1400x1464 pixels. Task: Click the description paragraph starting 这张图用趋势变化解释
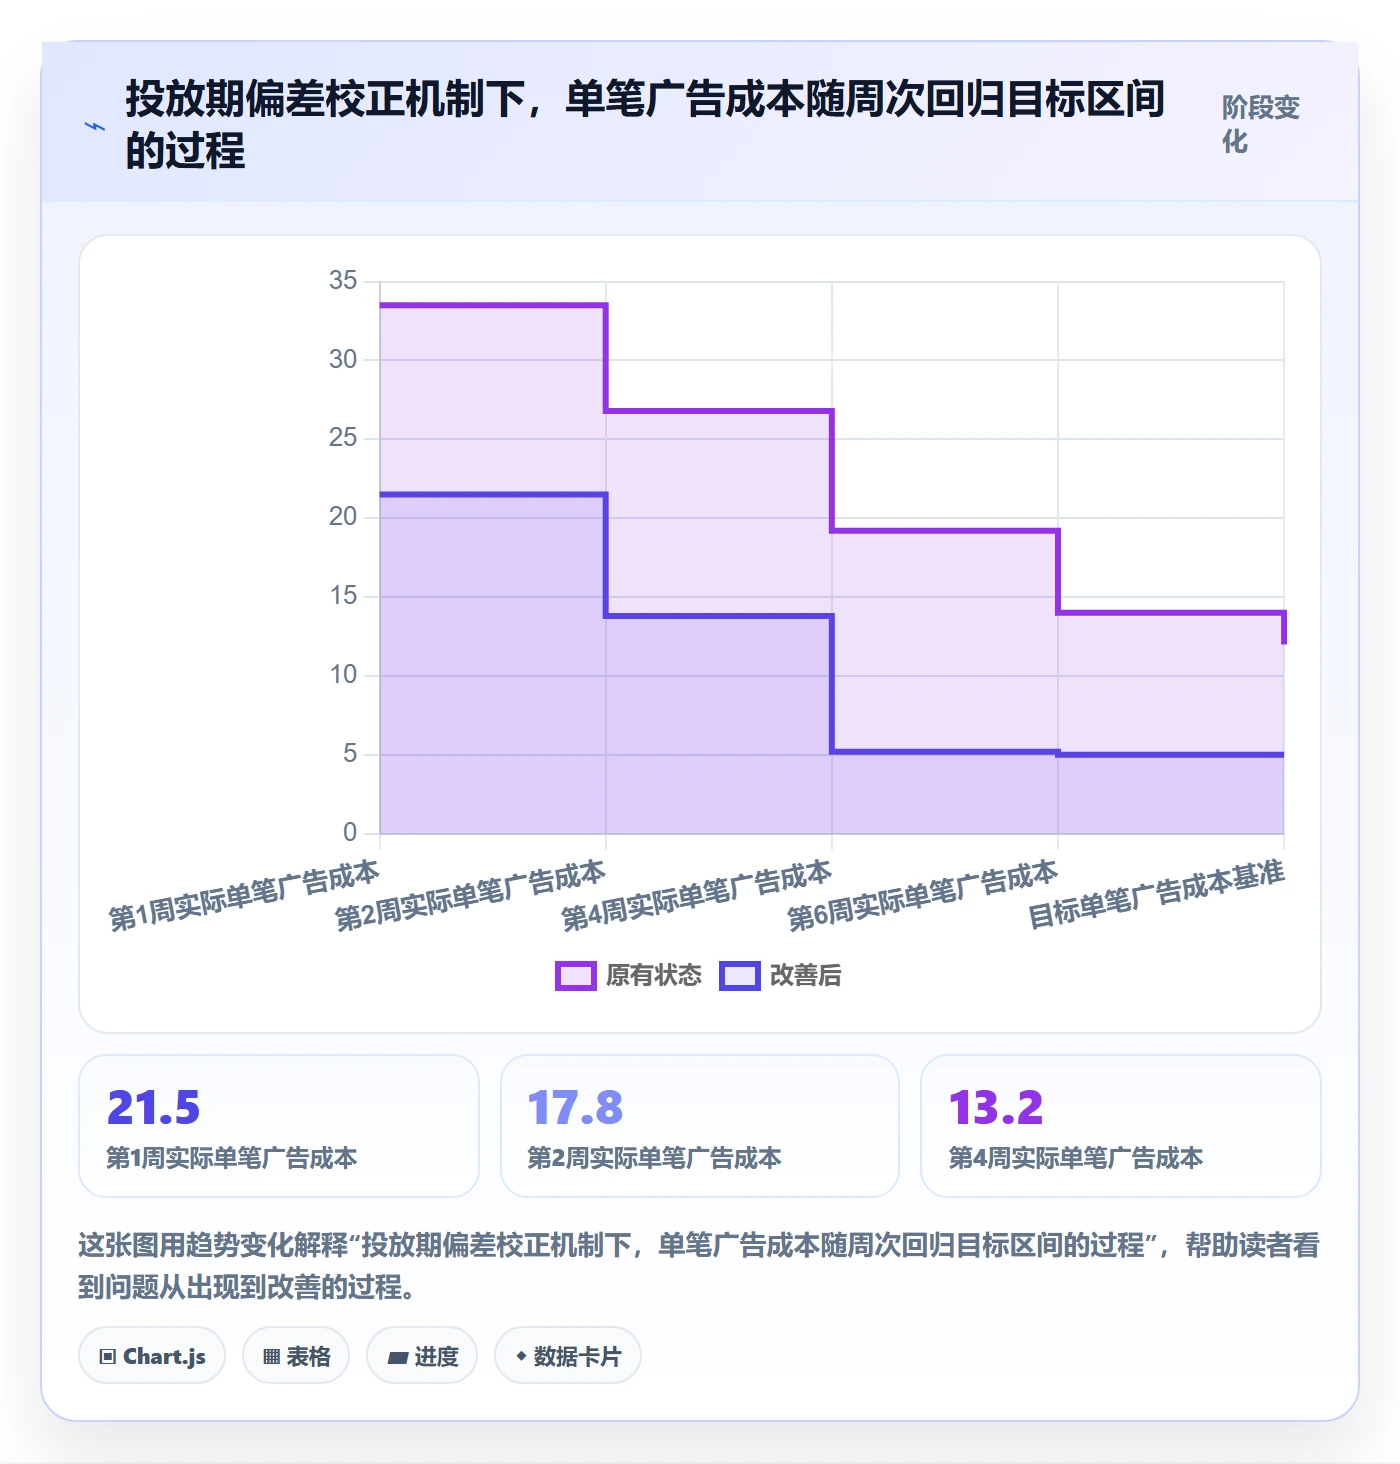(699, 1265)
